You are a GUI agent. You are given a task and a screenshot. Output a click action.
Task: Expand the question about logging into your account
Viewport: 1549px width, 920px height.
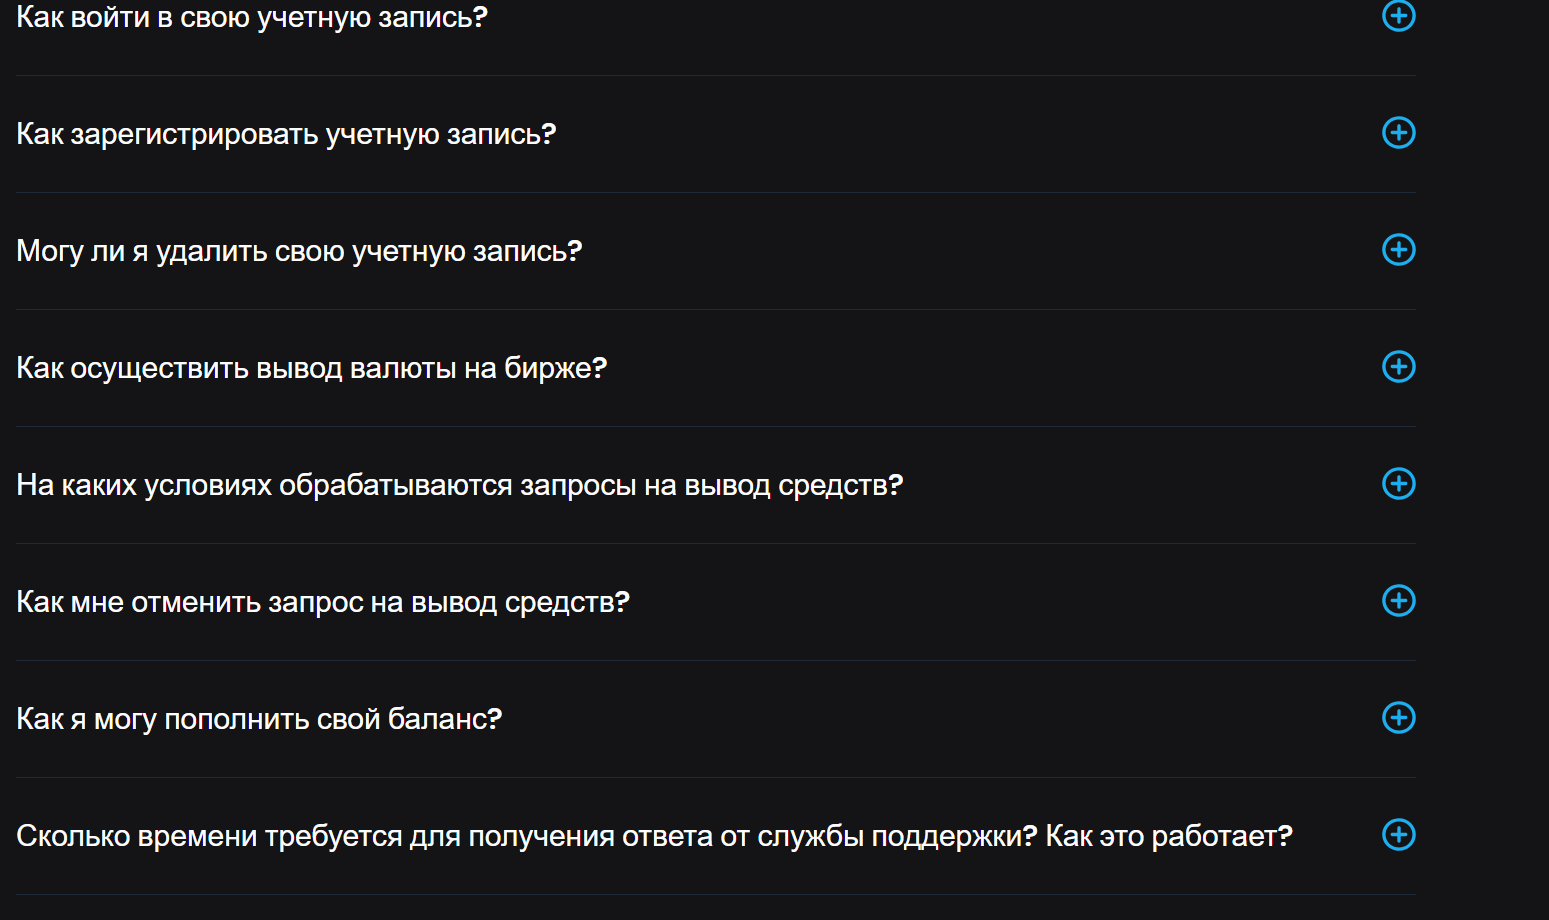click(1398, 17)
